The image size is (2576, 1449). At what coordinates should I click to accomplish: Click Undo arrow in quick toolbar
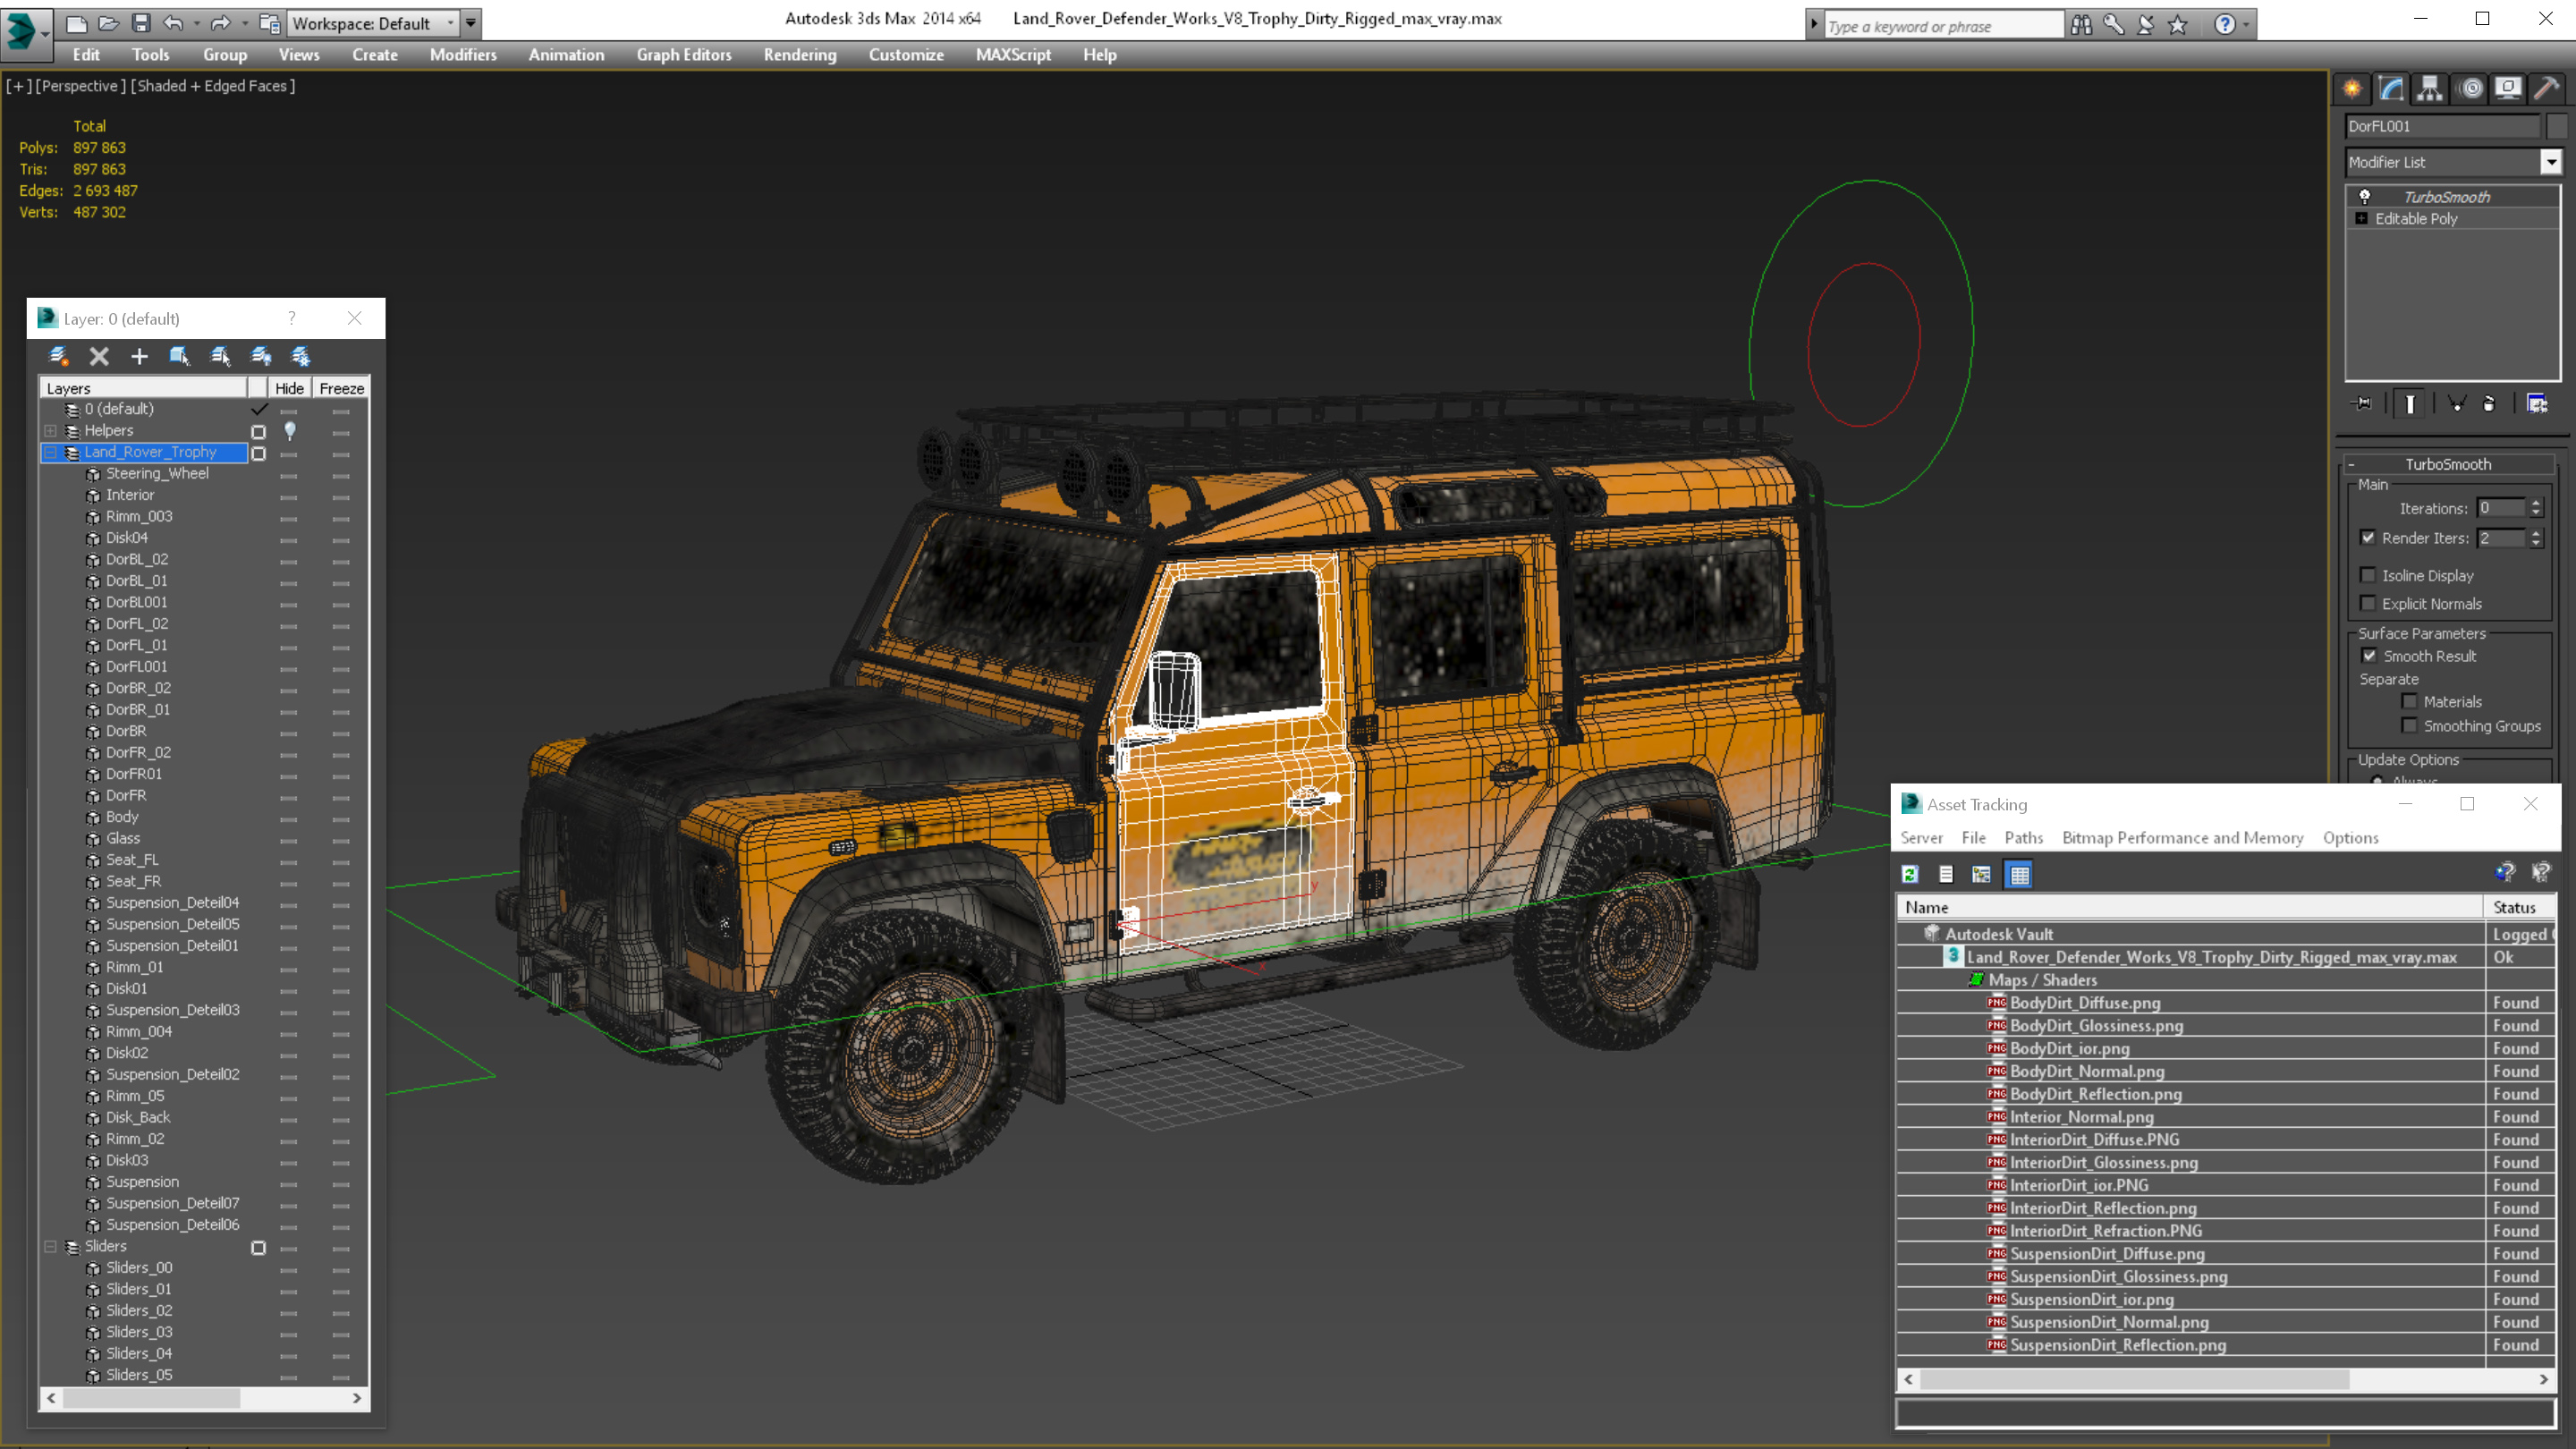[173, 23]
